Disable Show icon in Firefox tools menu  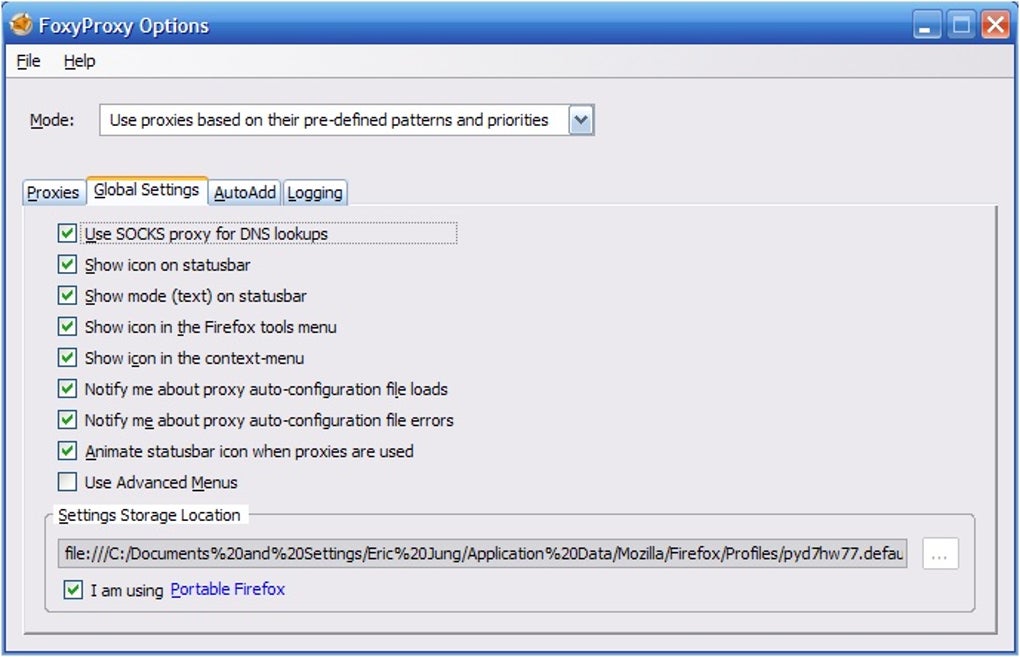point(67,326)
